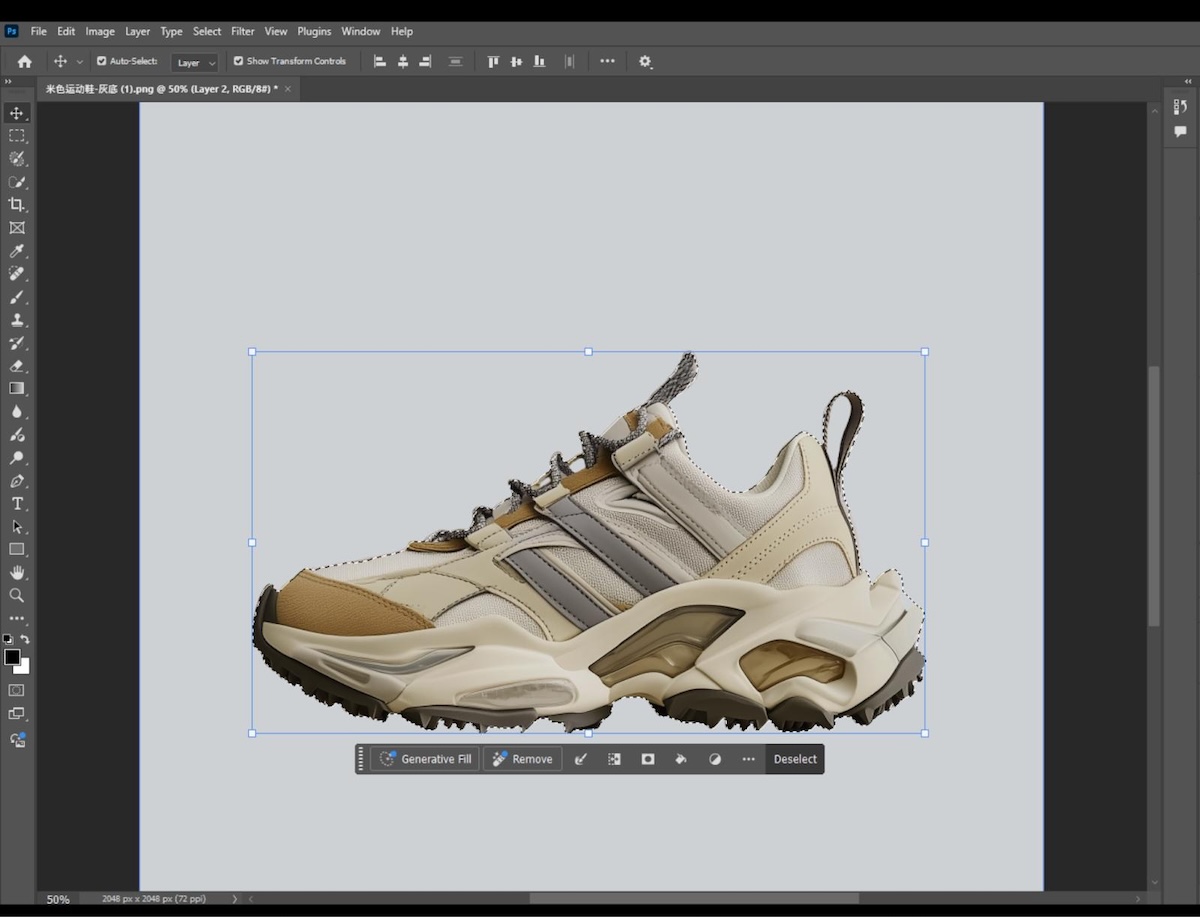
Task: Change the screen mode icon
Action: (x=17, y=714)
